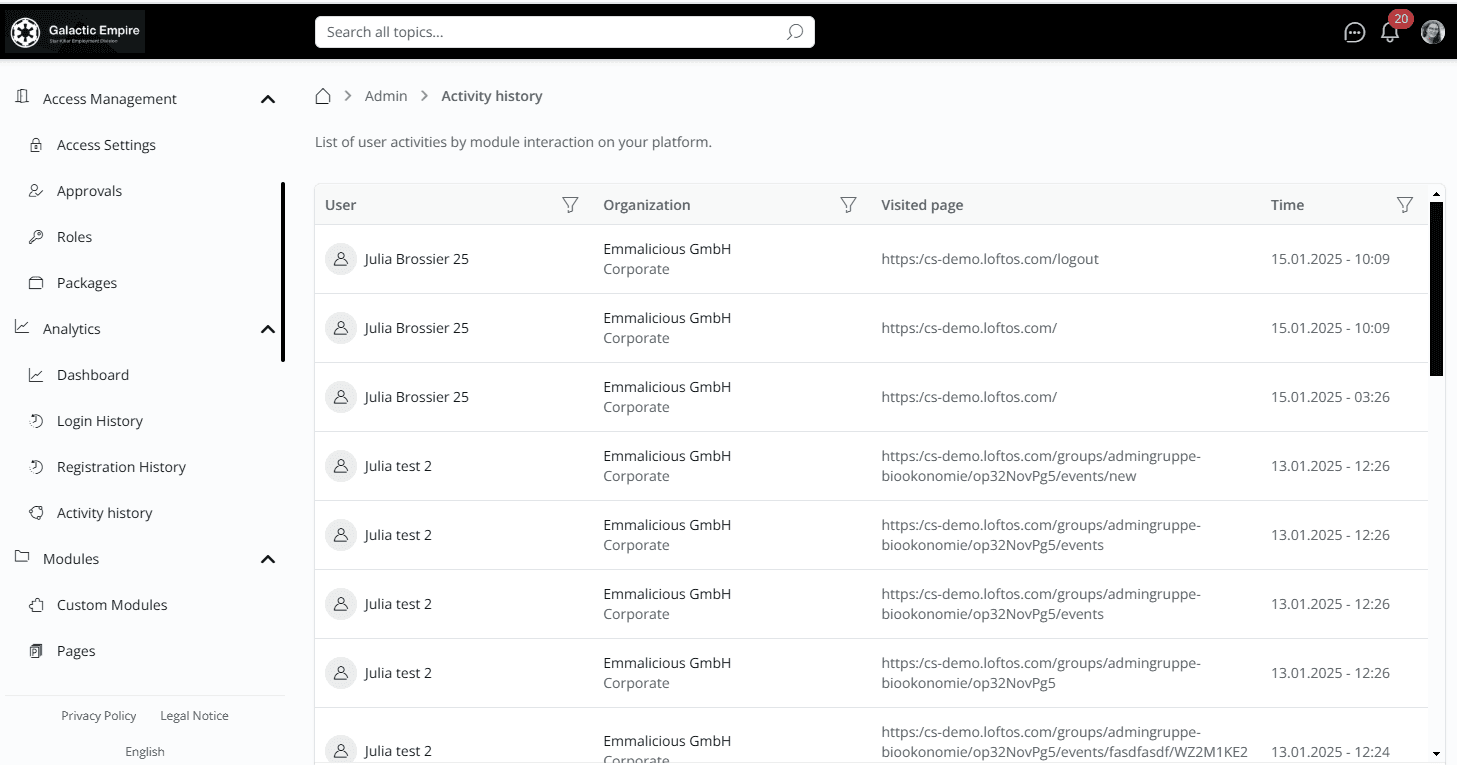Image resolution: width=1457 pixels, height=765 pixels.
Task: Go to Registration History page
Action: (x=121, y=467)
